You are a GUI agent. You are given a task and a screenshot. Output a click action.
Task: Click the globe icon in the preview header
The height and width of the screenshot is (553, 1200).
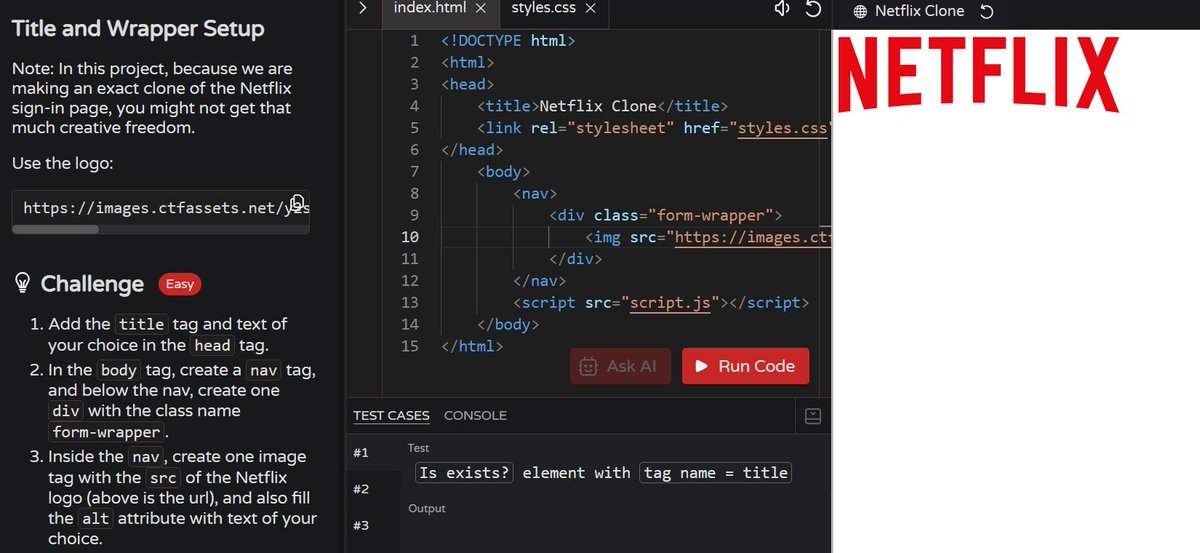861,11
